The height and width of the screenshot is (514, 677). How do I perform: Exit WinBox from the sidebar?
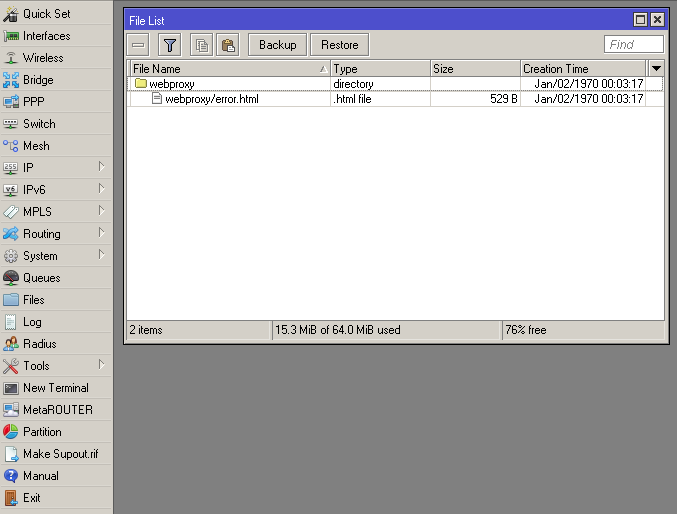tap(56, 498)
